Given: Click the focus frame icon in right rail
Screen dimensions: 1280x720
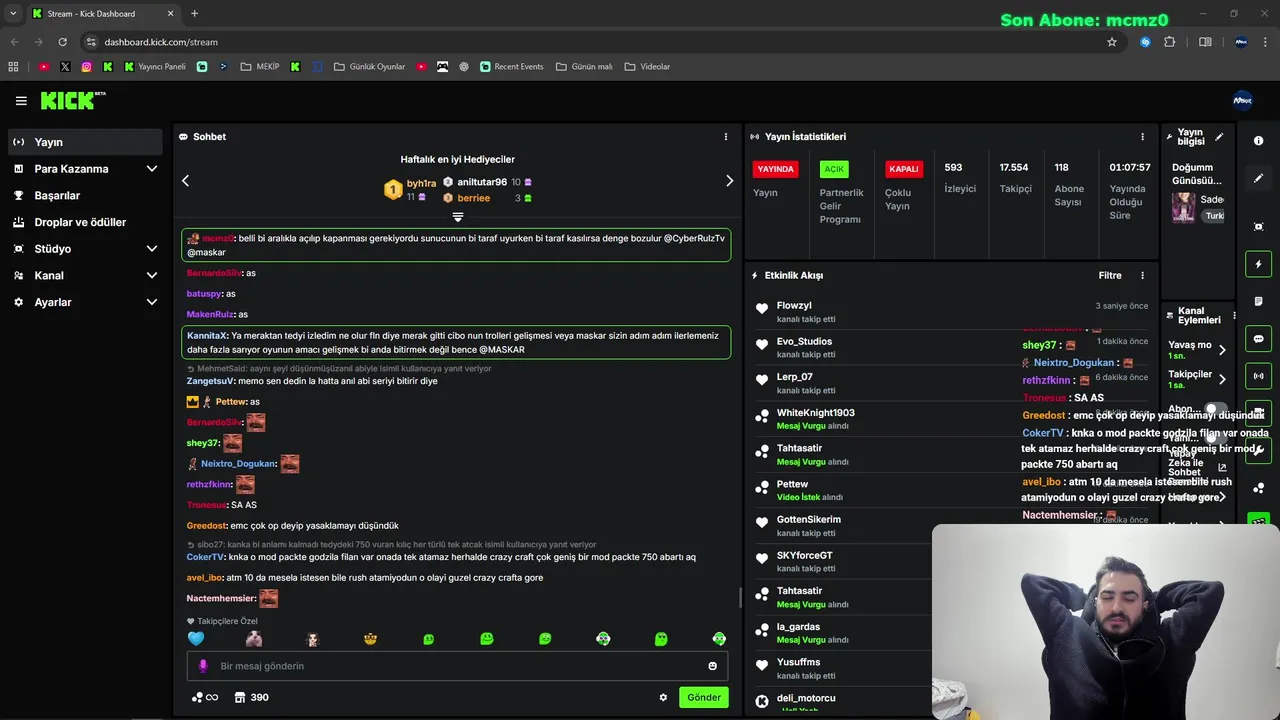Looking at the screenshot, I should click(x=1258, y=227).
